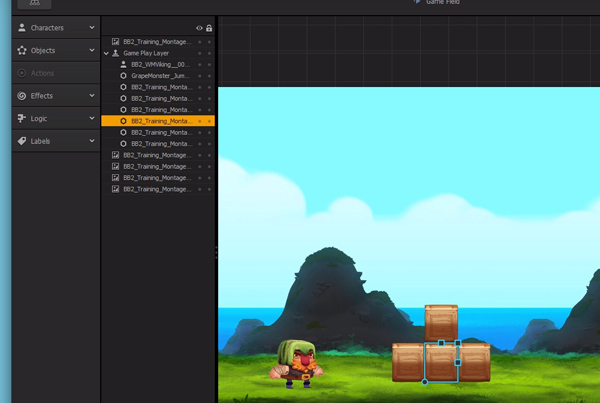Toggle visibility dot of row above Game Play Layer
This screenshot has height=403, width=600.
[200, 42]
